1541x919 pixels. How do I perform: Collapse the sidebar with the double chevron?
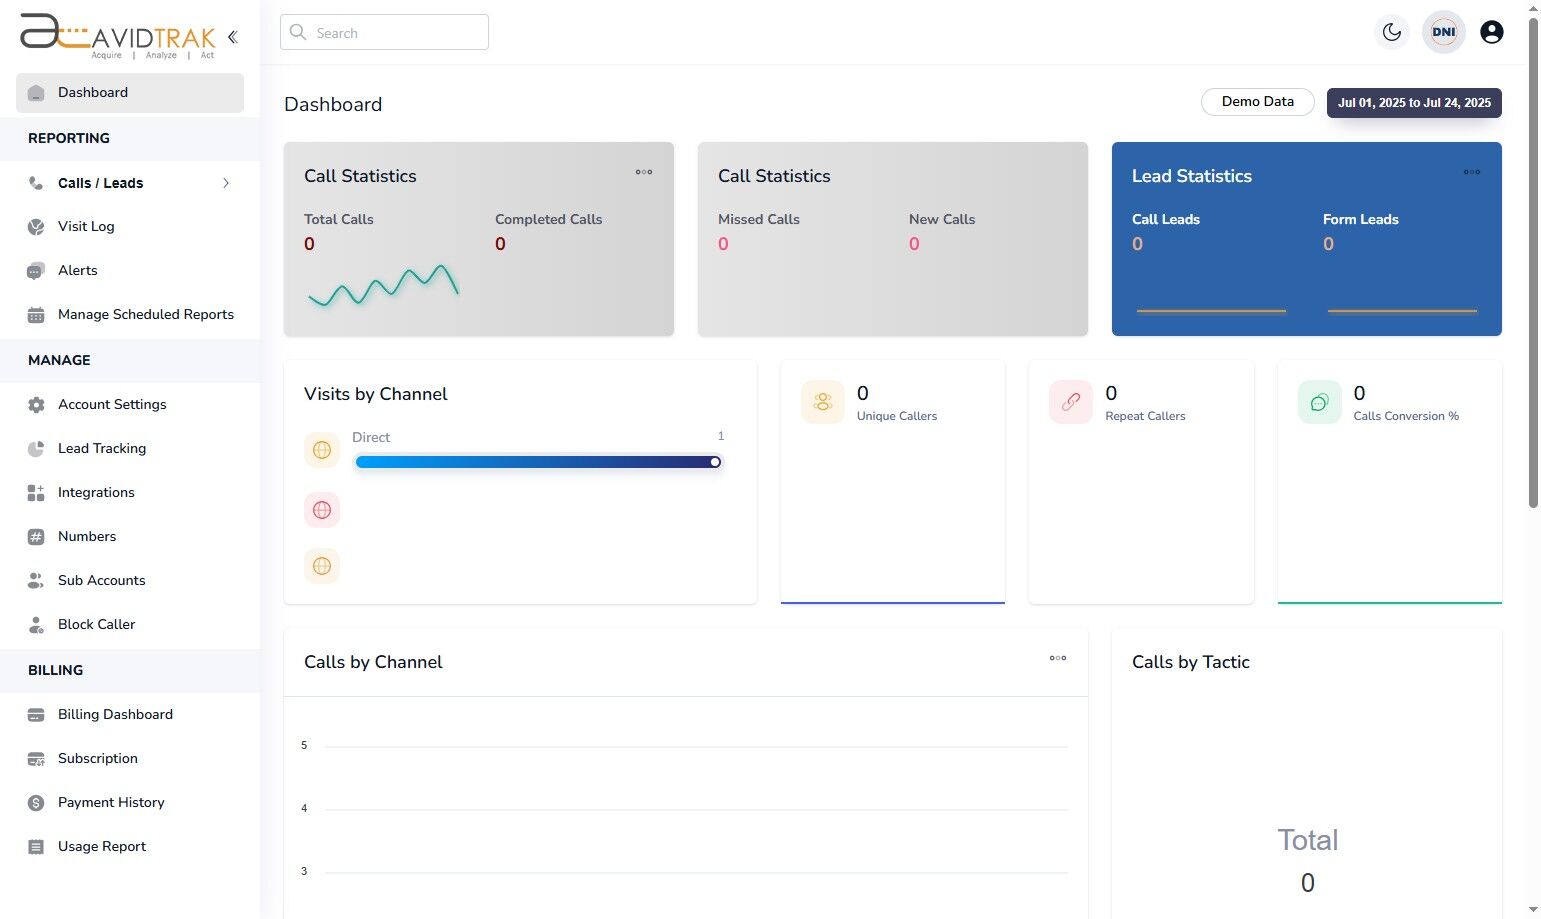pyautogui.click(x=232, y=36)
